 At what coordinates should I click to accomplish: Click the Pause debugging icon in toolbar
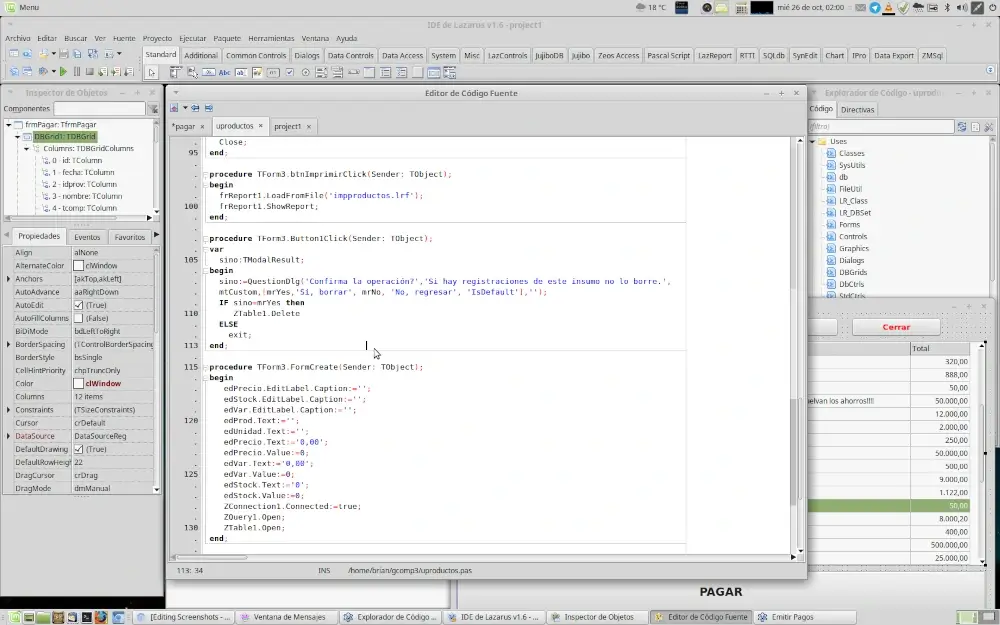click(x=77, y=71)
